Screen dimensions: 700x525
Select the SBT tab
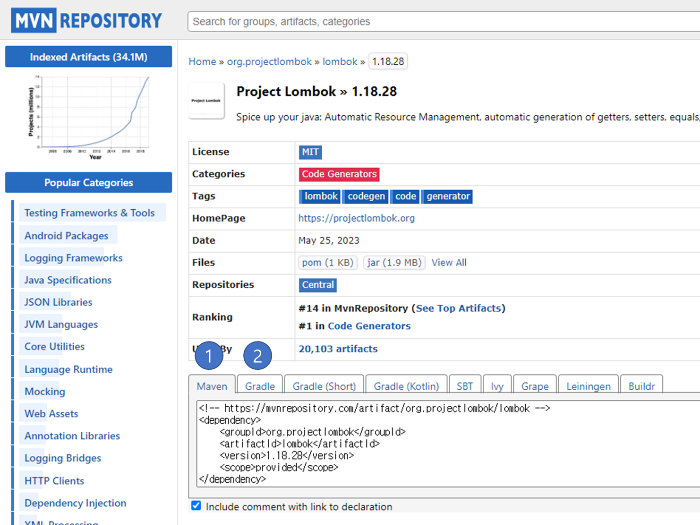tap(465, 386)
